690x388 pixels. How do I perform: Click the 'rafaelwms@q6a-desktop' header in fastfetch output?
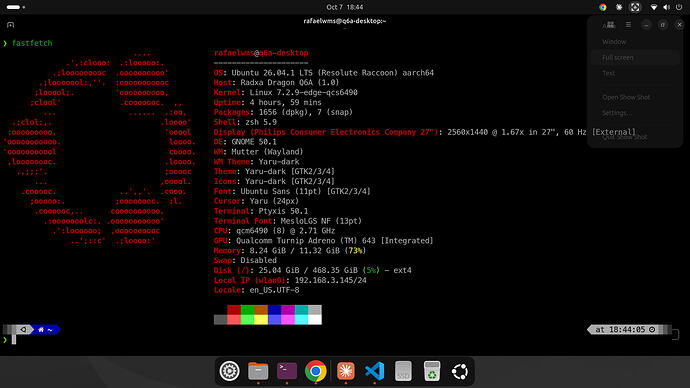(261, 53)
